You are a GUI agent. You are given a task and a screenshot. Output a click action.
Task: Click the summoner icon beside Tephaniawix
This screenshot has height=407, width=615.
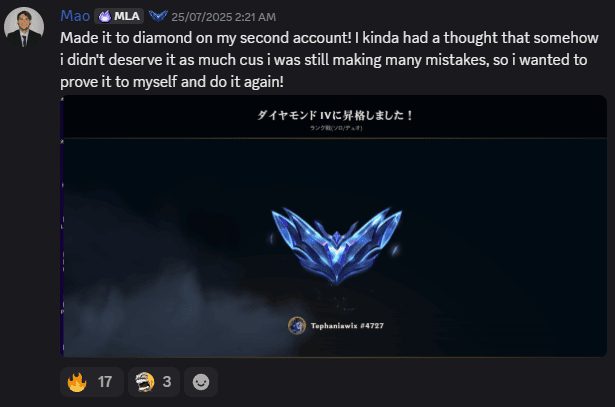pyautogui.click(x=297, y=325)
